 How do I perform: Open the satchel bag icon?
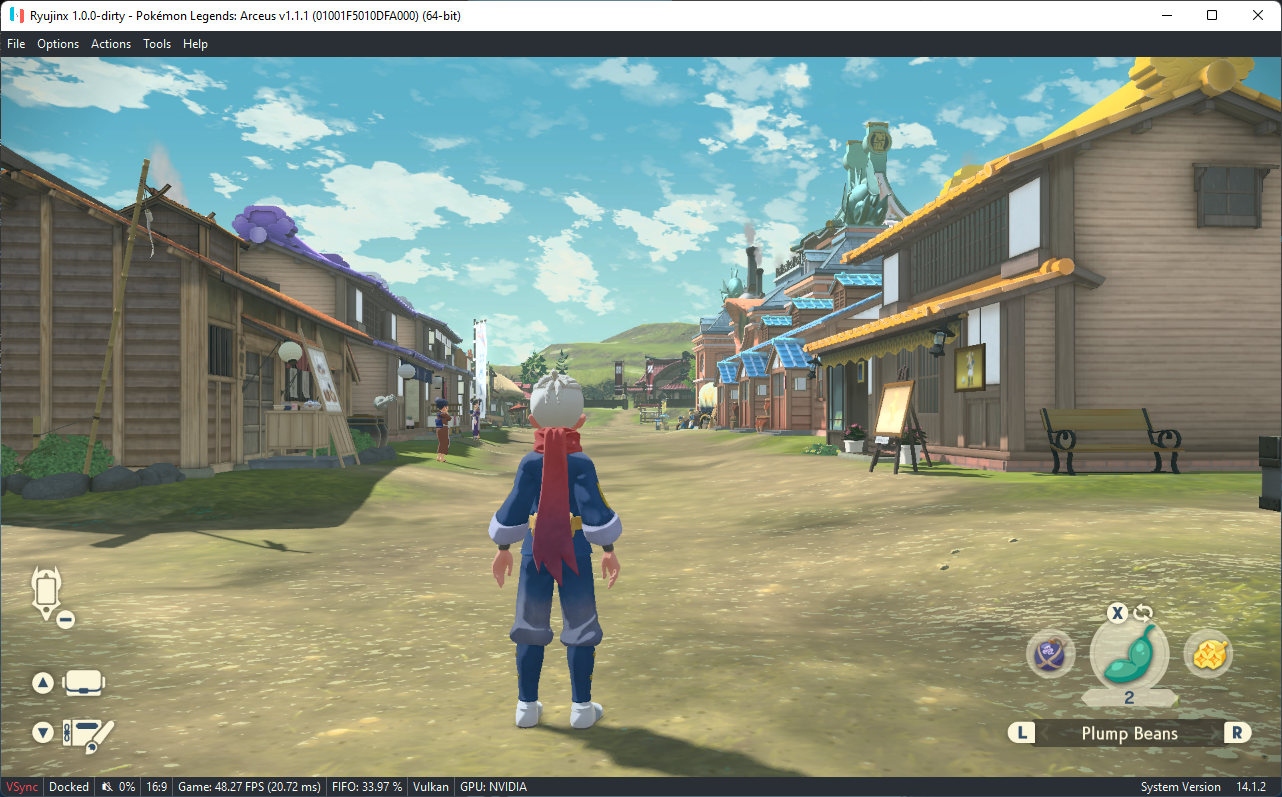(x=84, y=683)
